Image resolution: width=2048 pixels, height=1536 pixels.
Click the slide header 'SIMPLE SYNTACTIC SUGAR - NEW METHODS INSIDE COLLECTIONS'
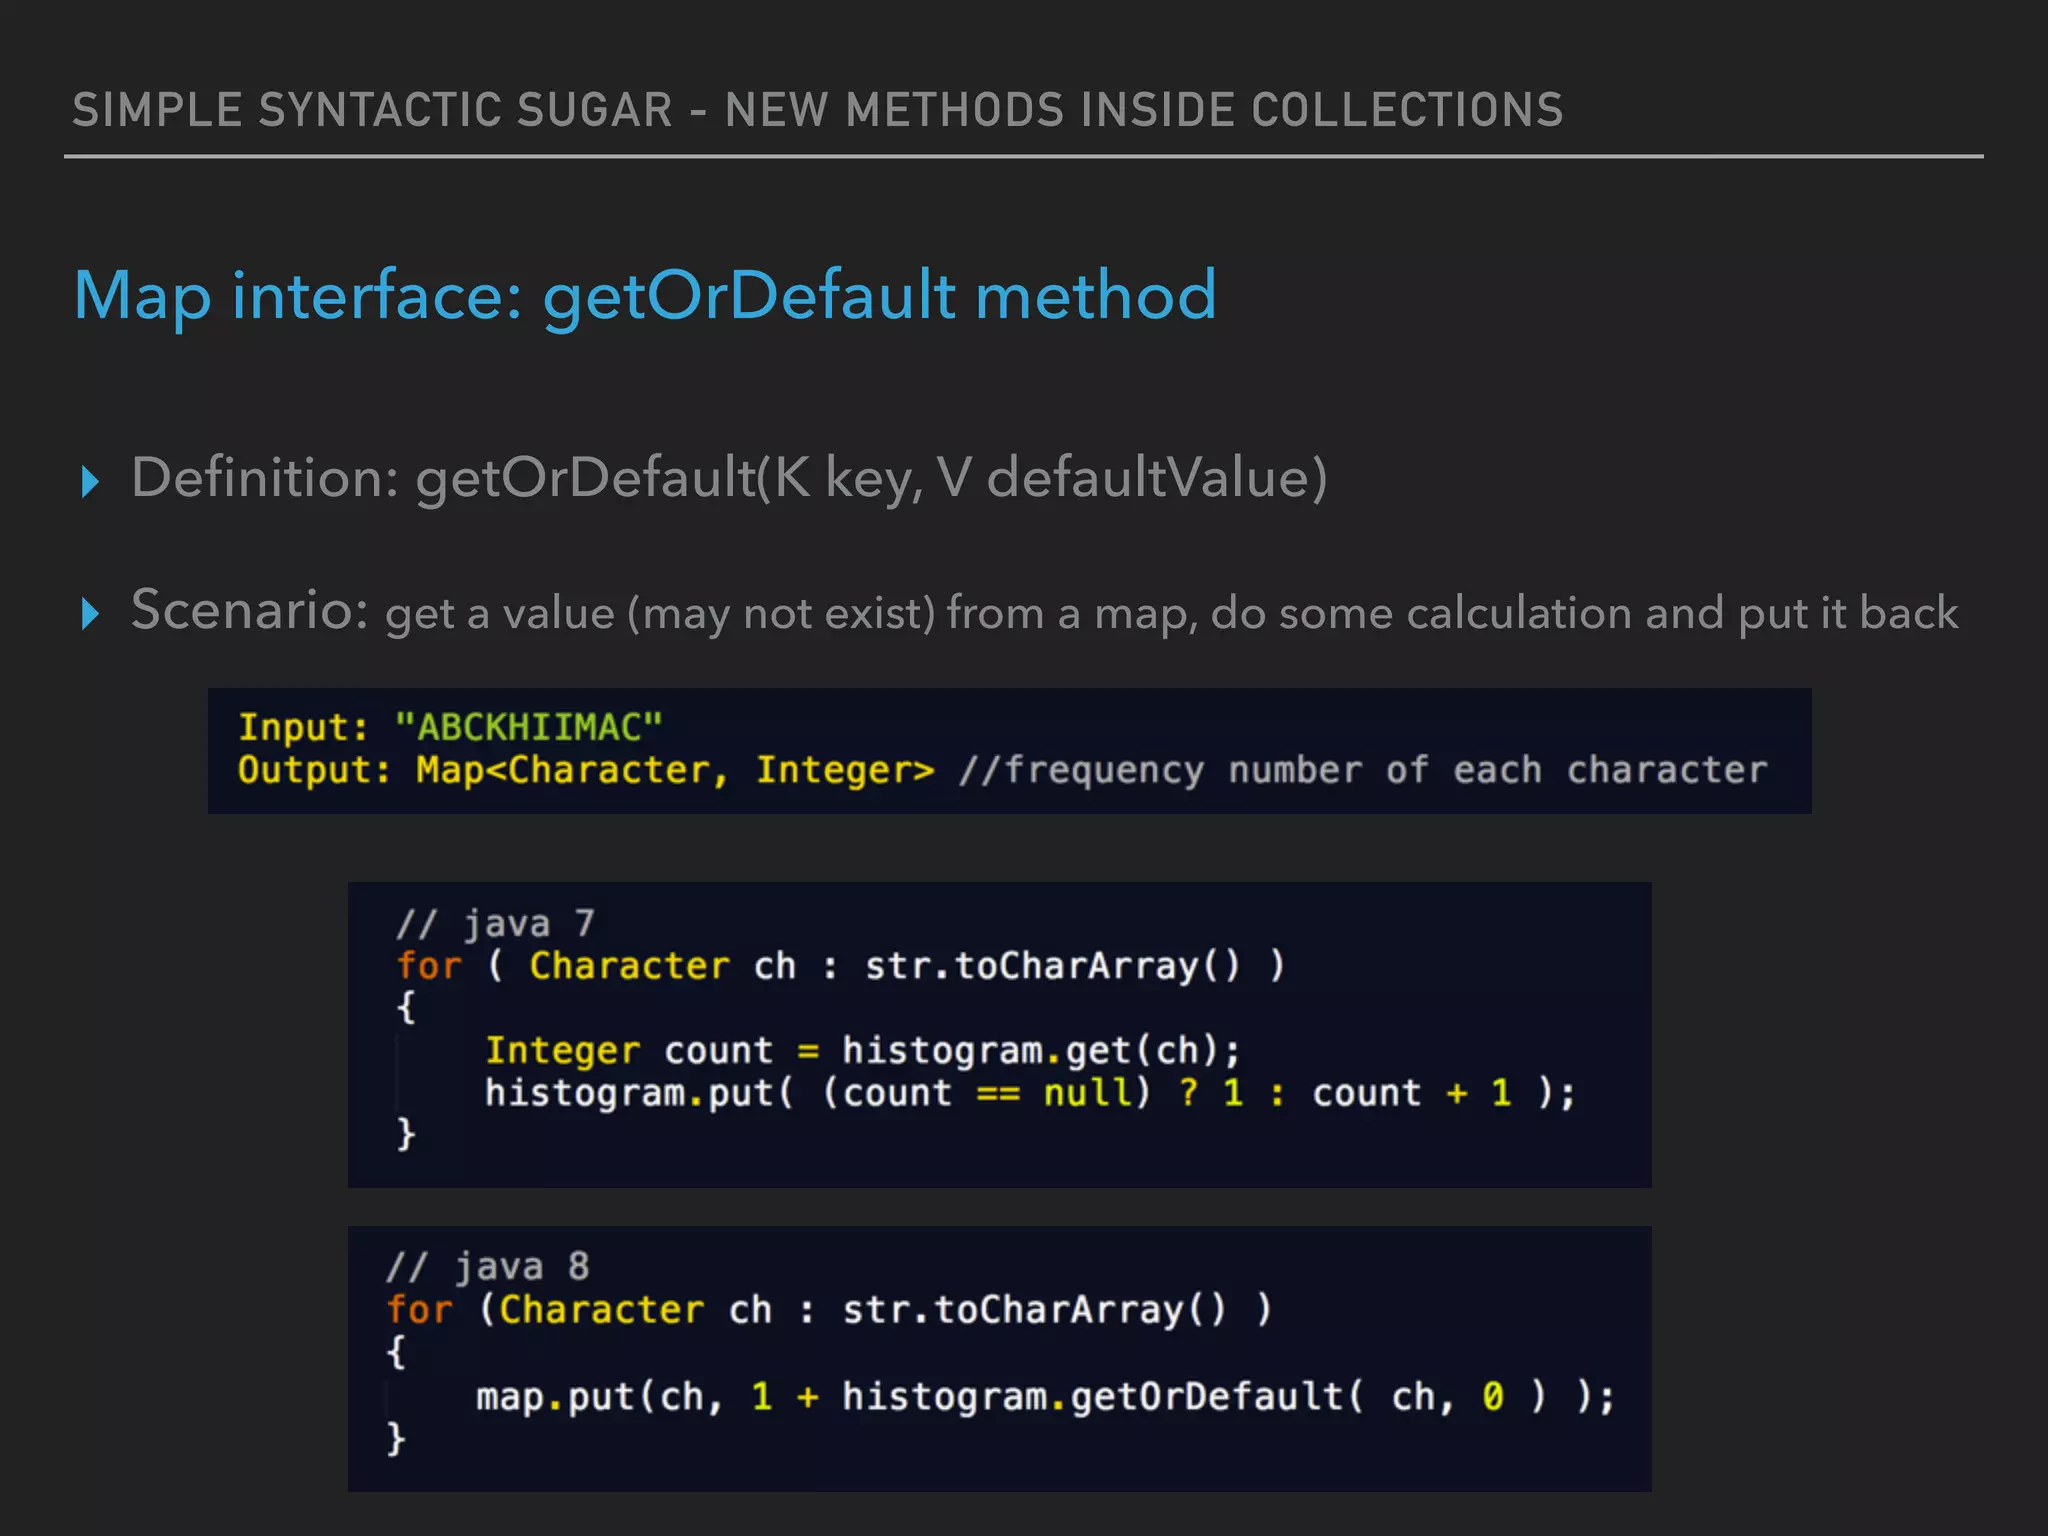coord(817,110)
